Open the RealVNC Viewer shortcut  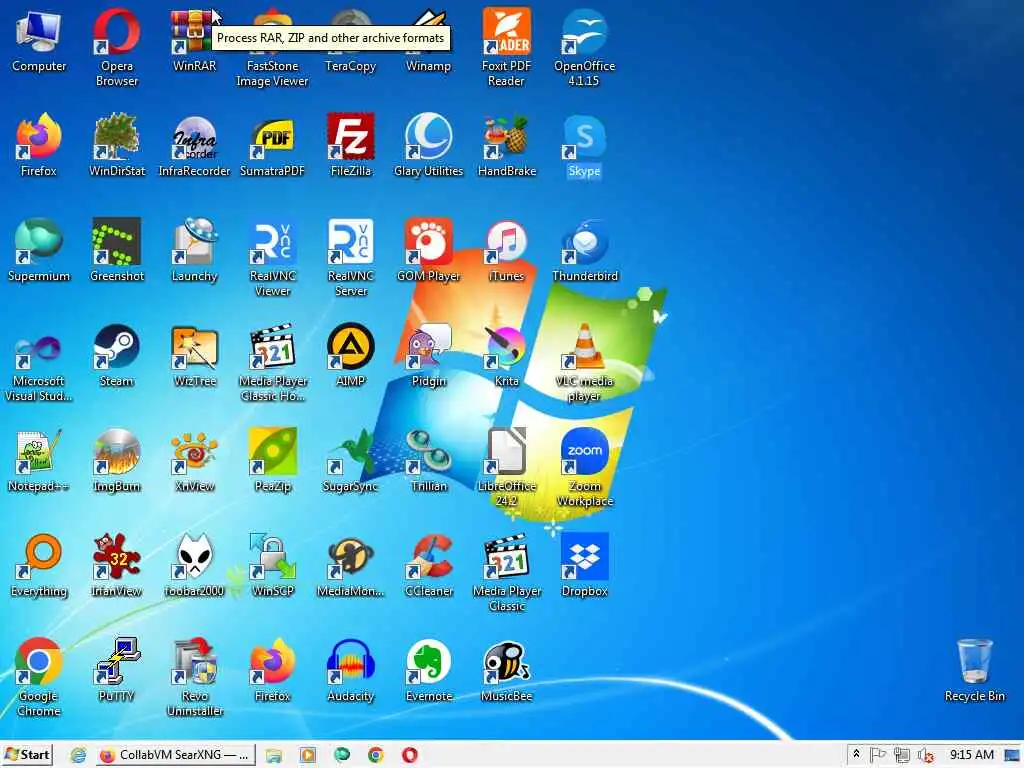(x=272, y=257)
